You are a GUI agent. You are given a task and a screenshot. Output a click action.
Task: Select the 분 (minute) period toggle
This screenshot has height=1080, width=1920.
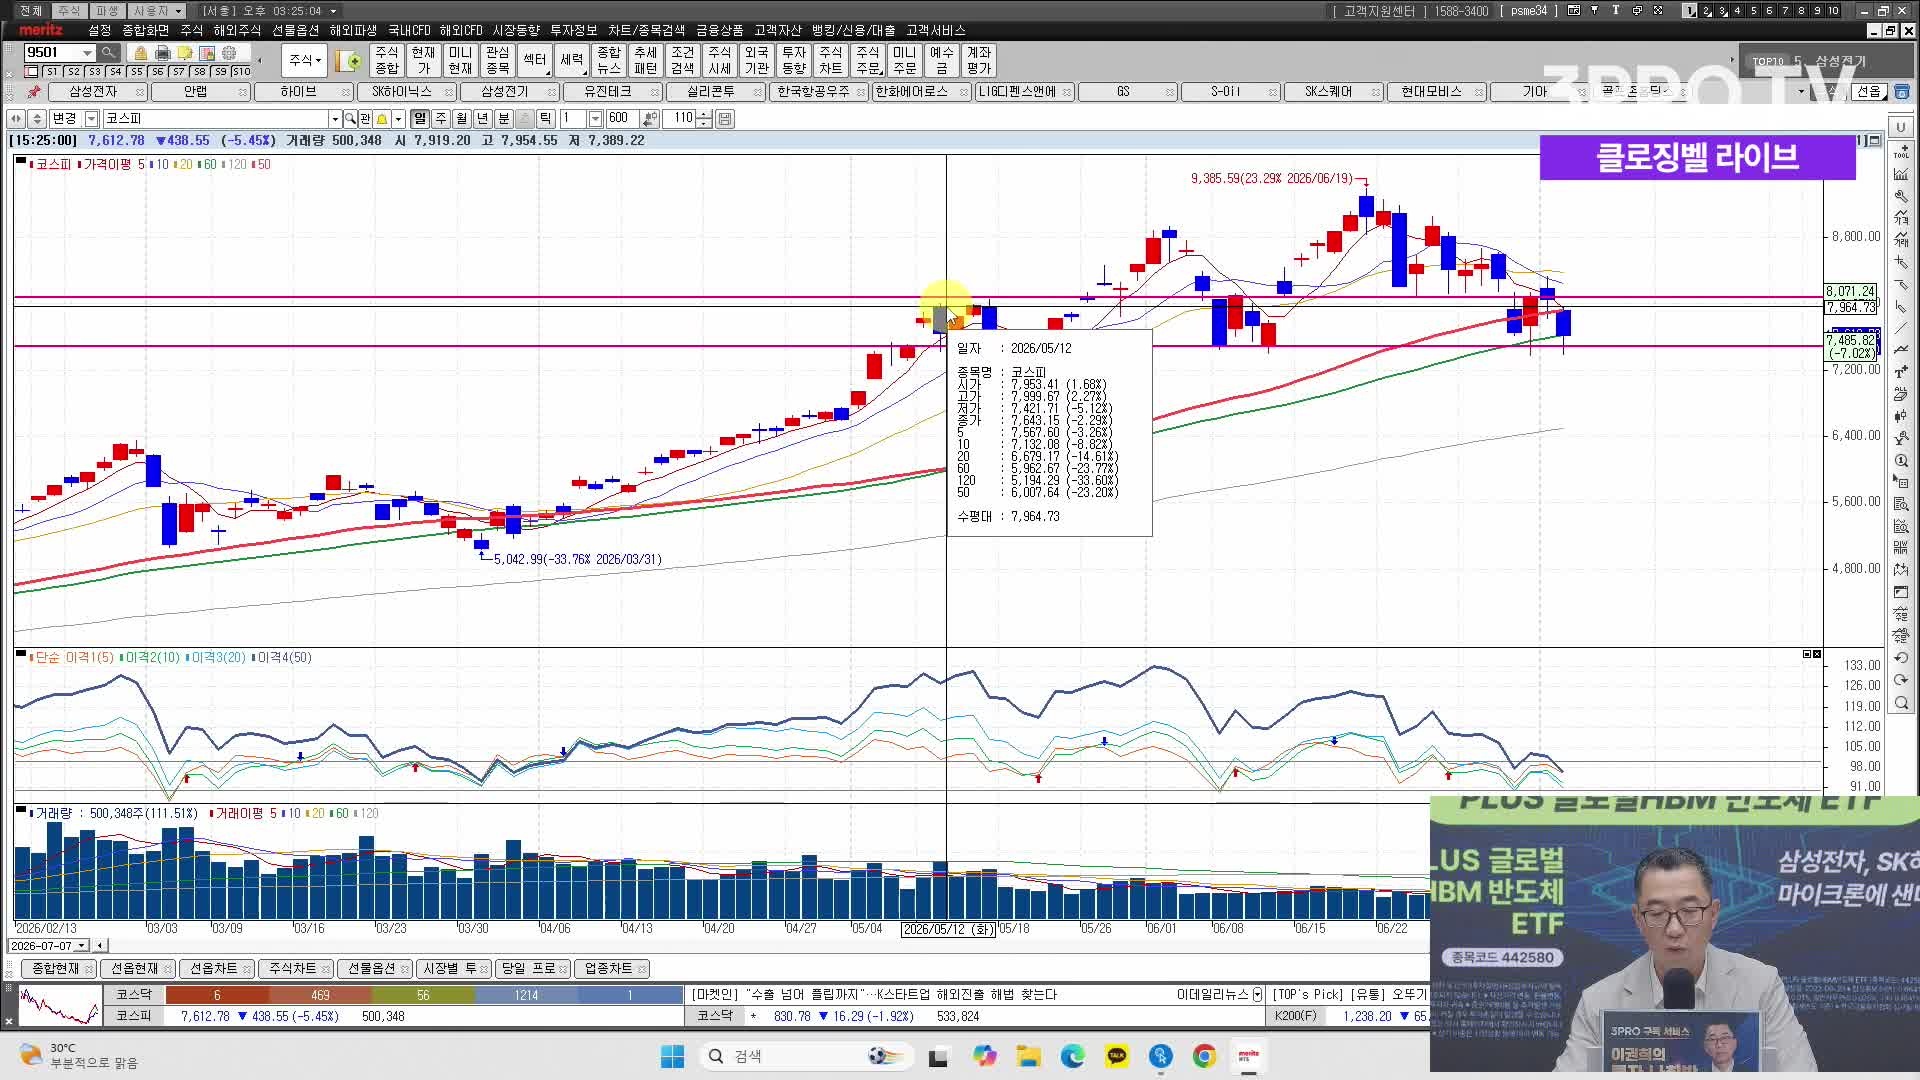point(504,118)
